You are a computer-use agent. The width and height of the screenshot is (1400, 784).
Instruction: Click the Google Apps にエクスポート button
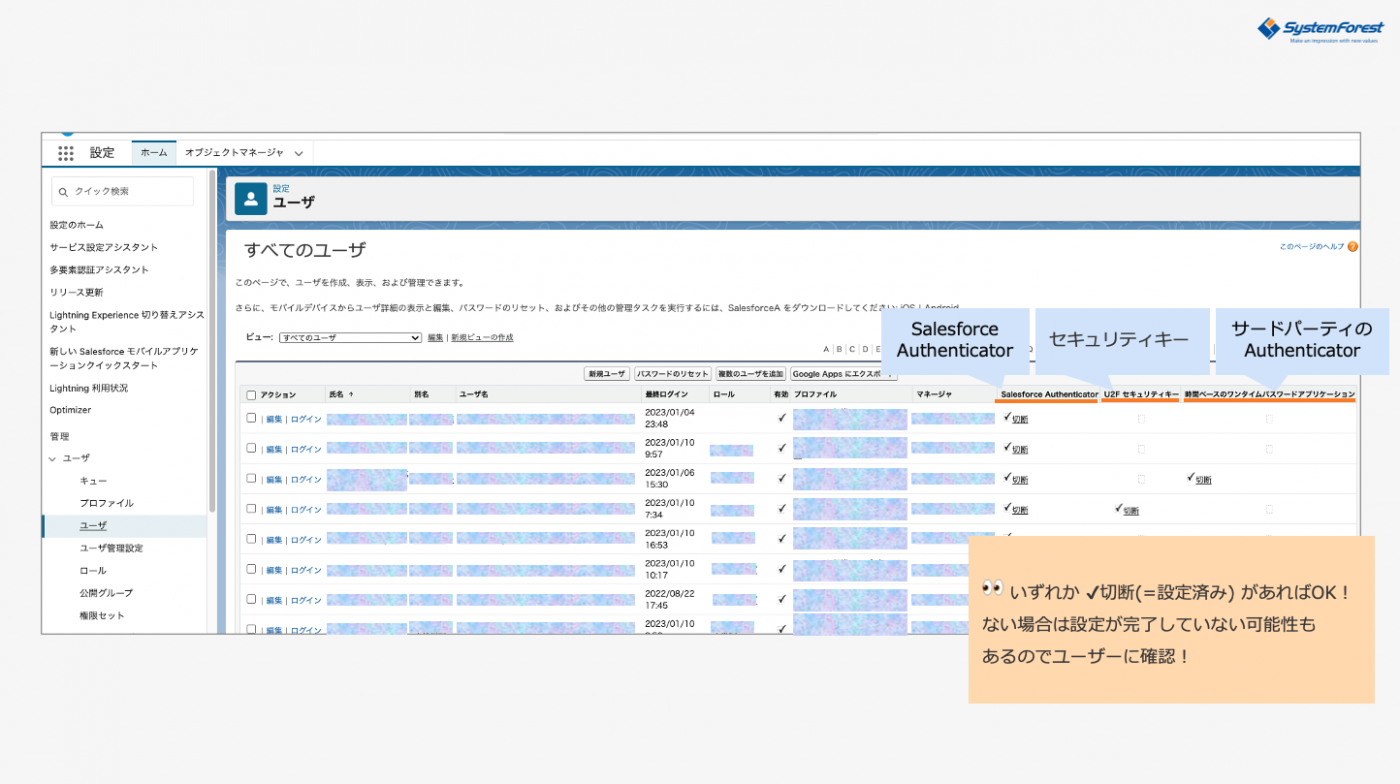point(843,374)
